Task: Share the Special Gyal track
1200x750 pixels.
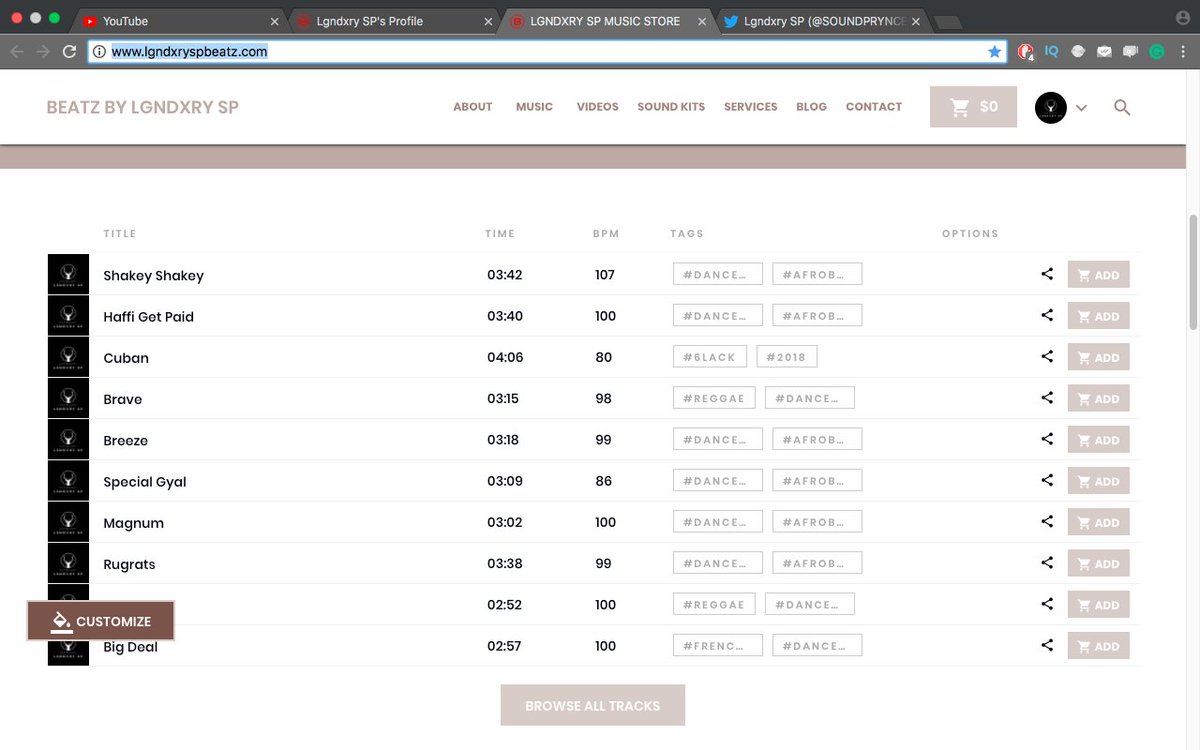Action: pyautogui.click(x=1047, y=481)
